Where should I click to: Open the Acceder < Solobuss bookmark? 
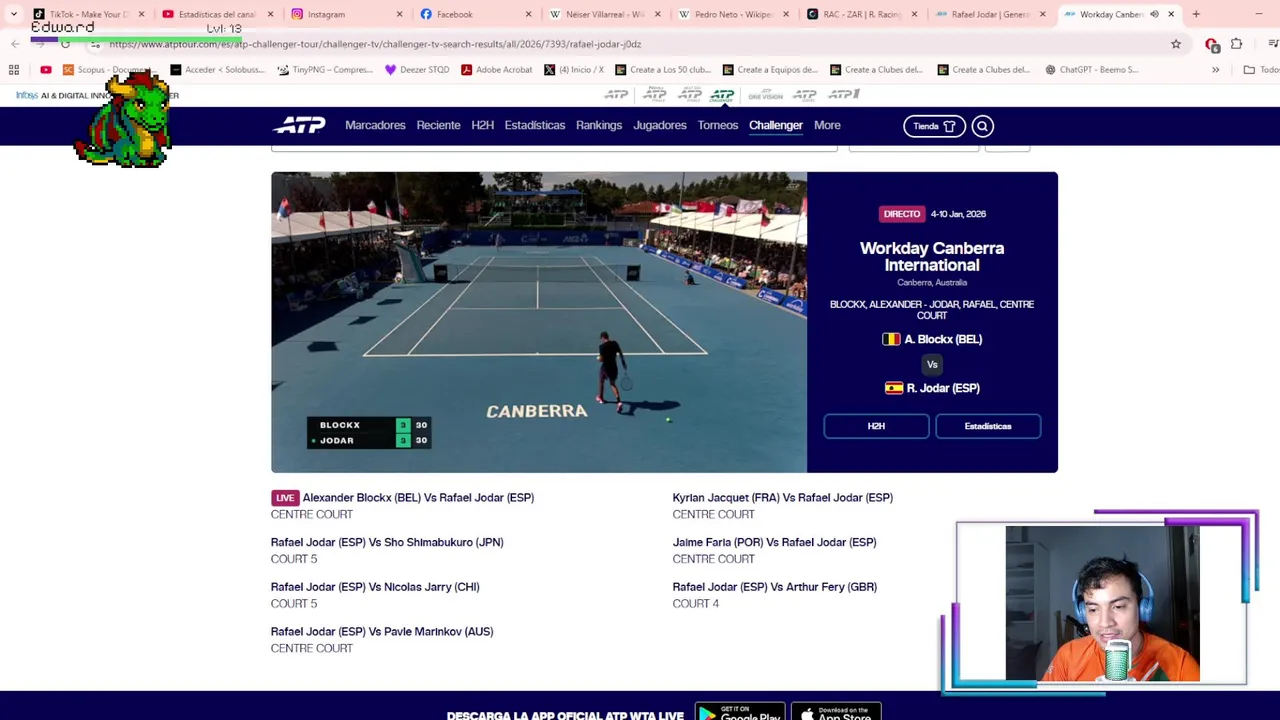[217, 70]
